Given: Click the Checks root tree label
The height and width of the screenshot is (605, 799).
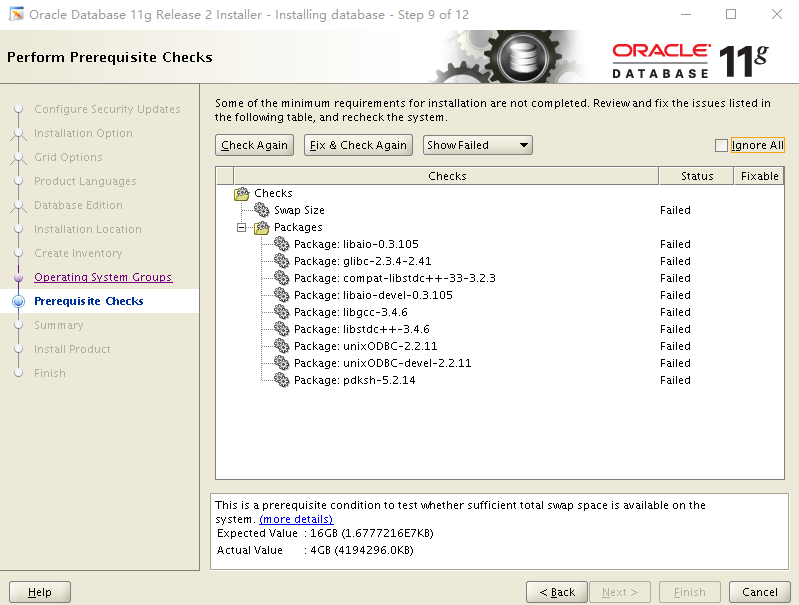Looking at the screenshot, I should tap(273, 193).
